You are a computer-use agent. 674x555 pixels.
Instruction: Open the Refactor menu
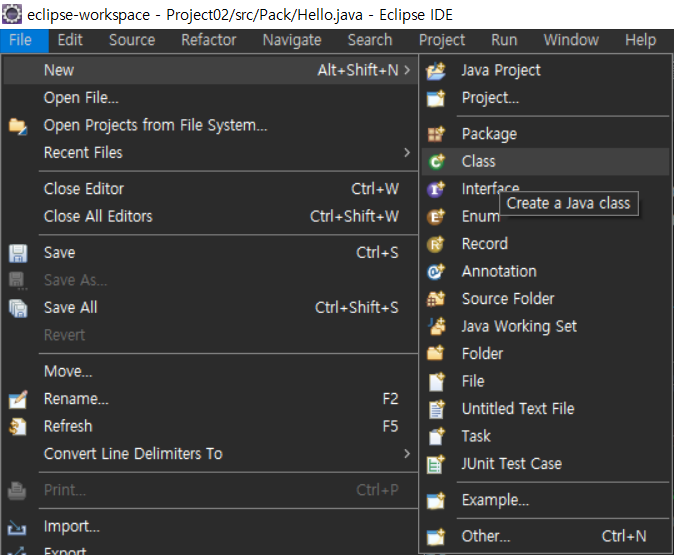[x=209, y=40]
